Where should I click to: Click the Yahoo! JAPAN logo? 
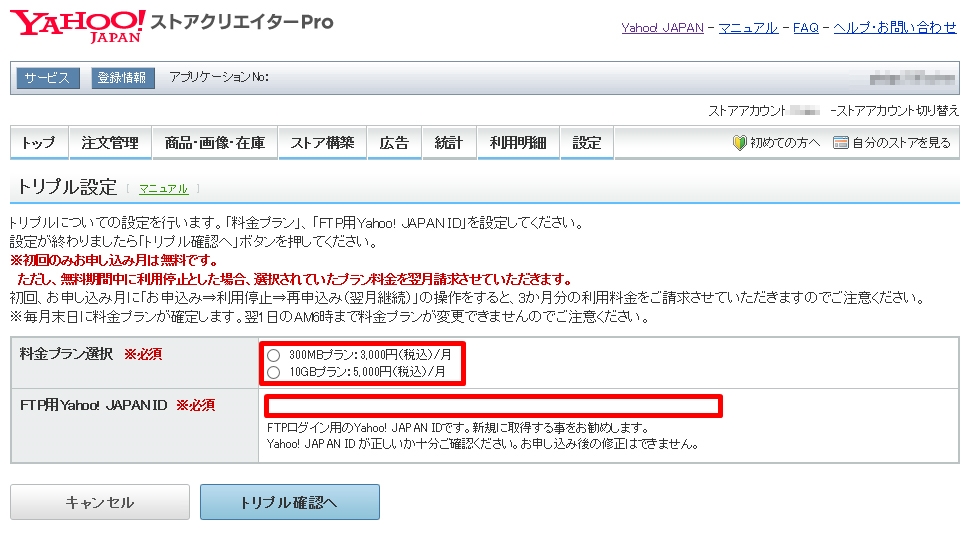click(x=77, y=25)
